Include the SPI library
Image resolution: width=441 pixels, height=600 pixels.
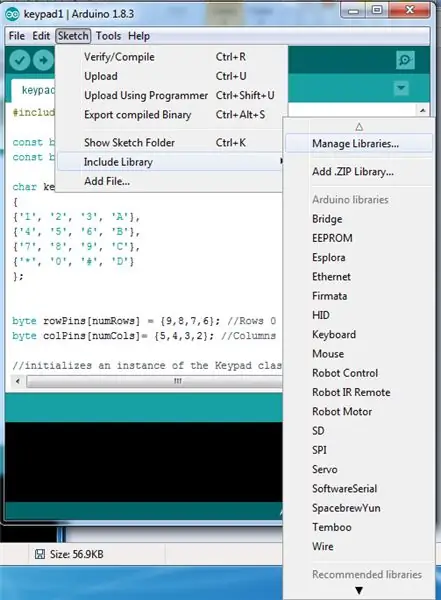(x=359, y=450)
